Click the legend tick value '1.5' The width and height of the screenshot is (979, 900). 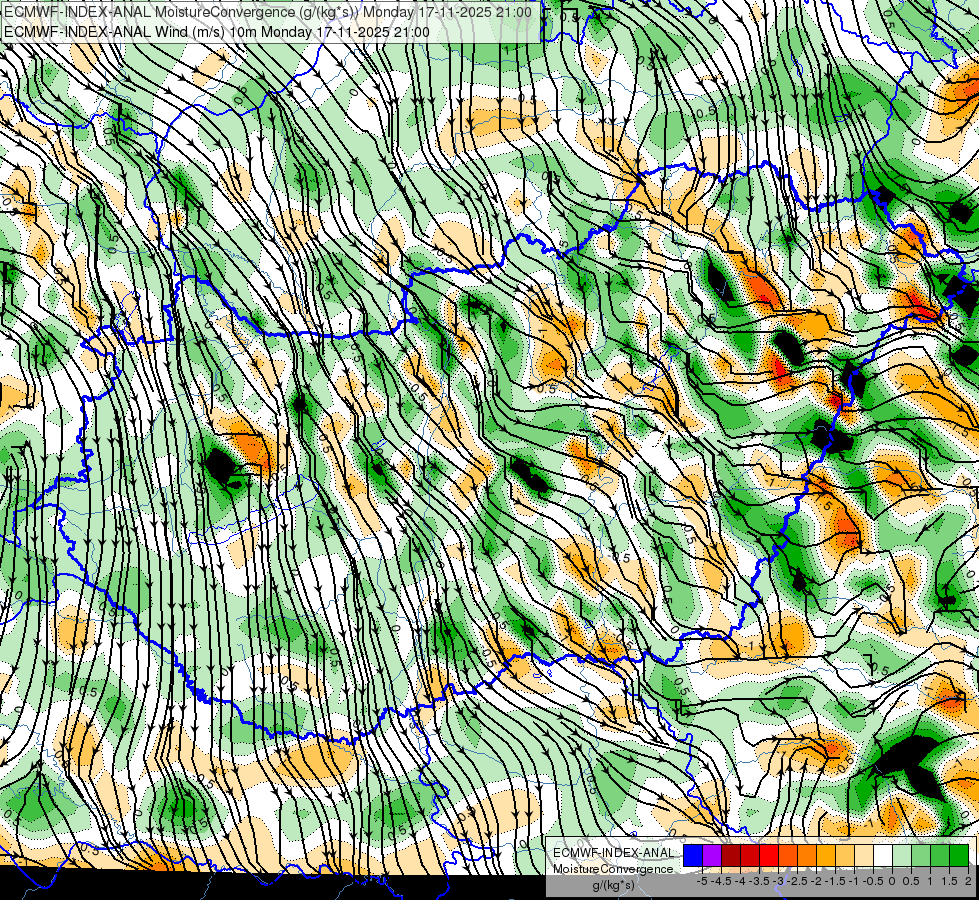[x=949, y=881]
